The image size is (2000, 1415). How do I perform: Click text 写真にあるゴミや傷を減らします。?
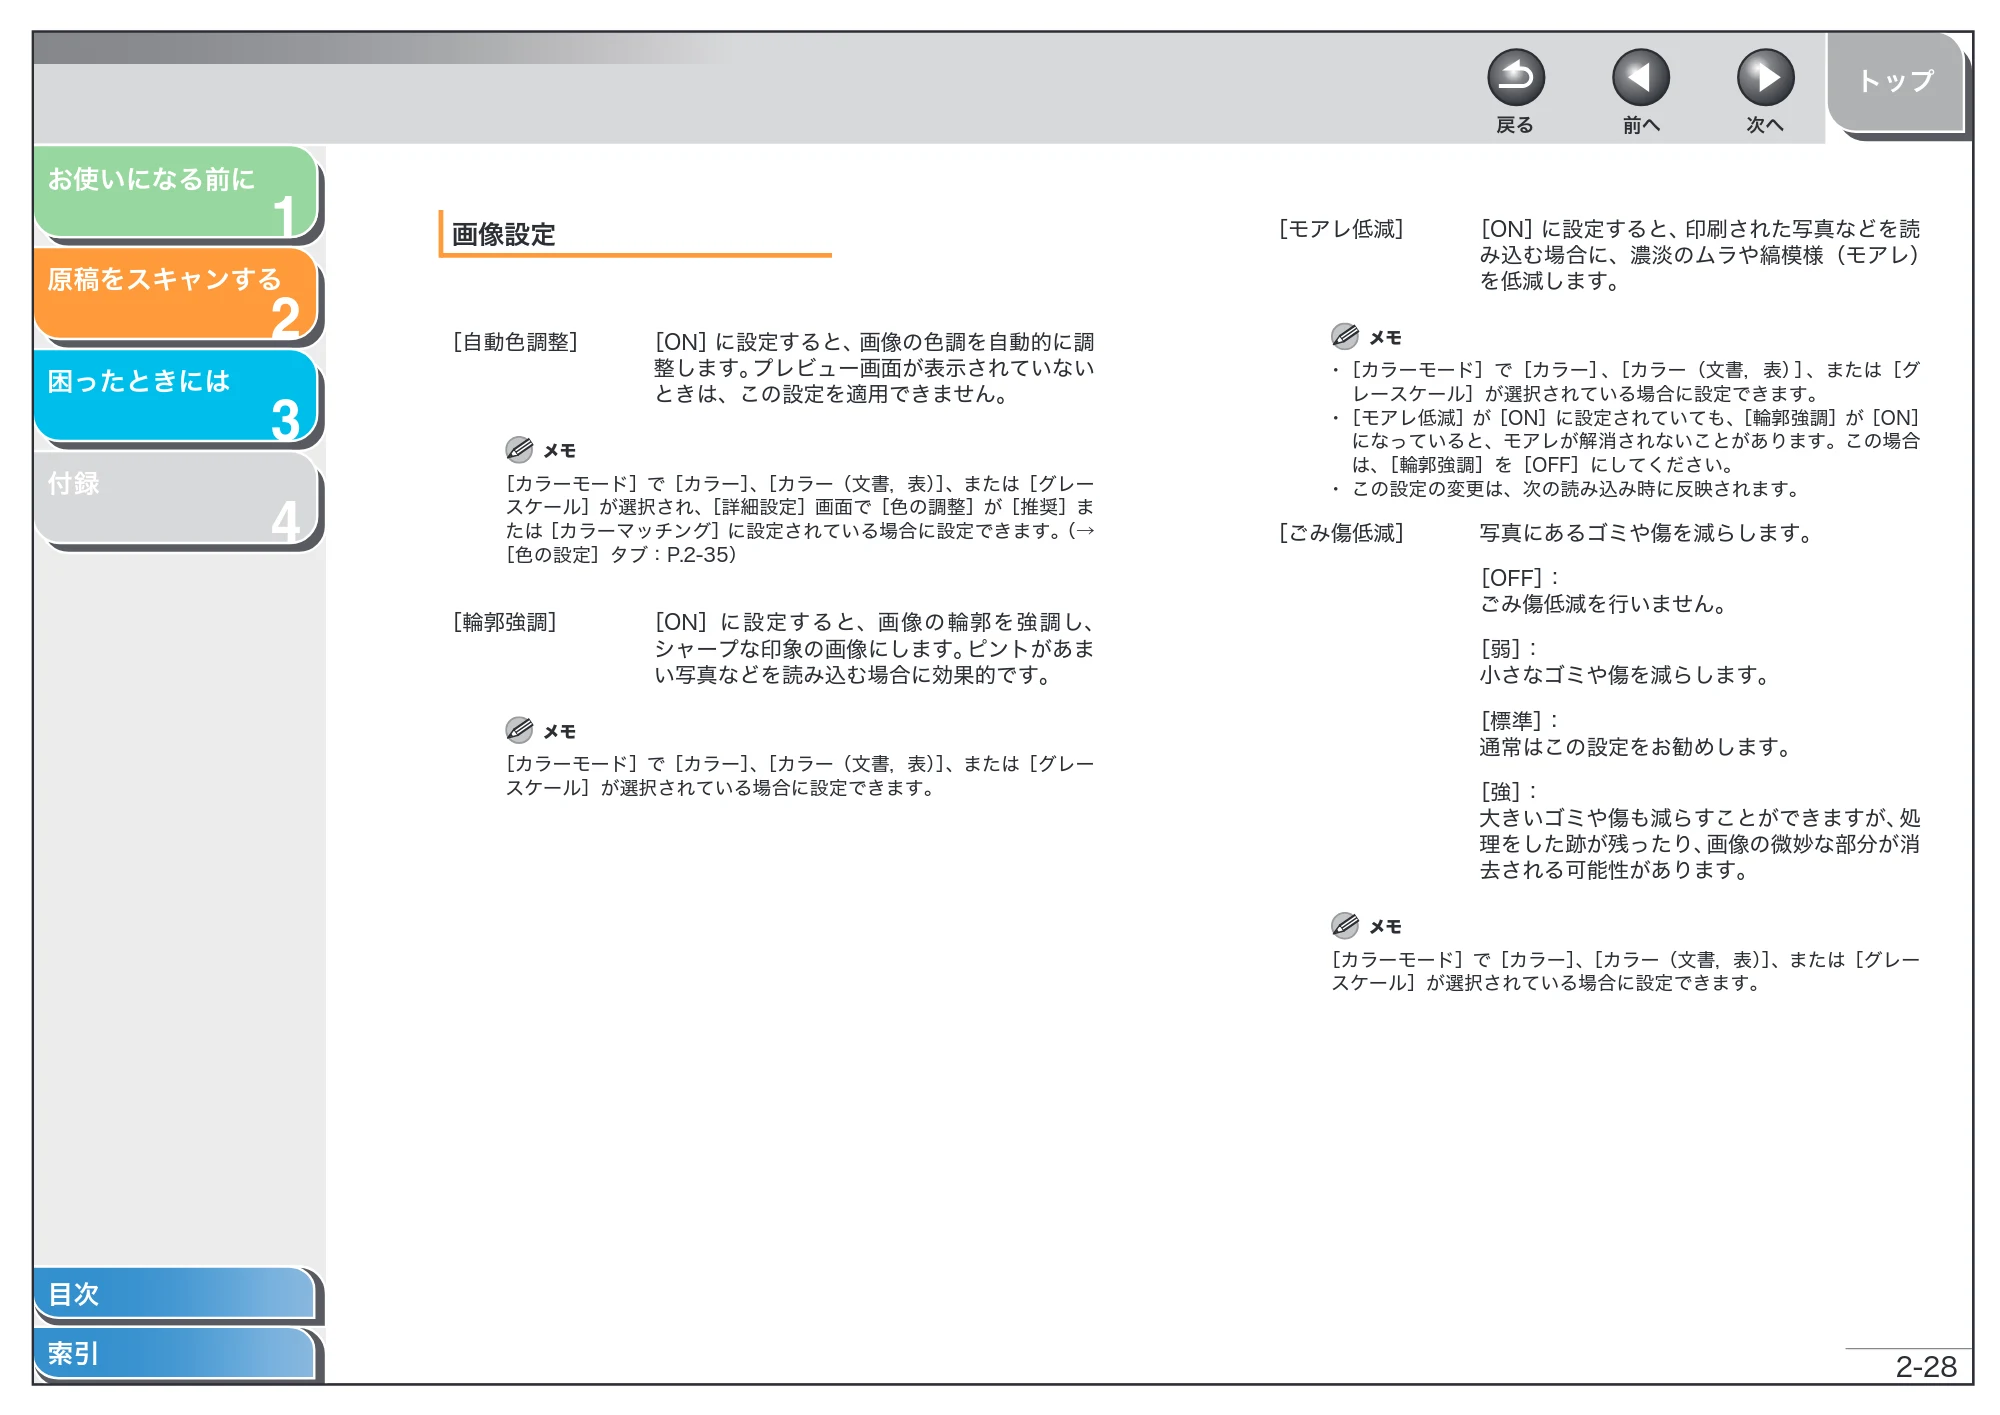click(x=1647, y=533)
